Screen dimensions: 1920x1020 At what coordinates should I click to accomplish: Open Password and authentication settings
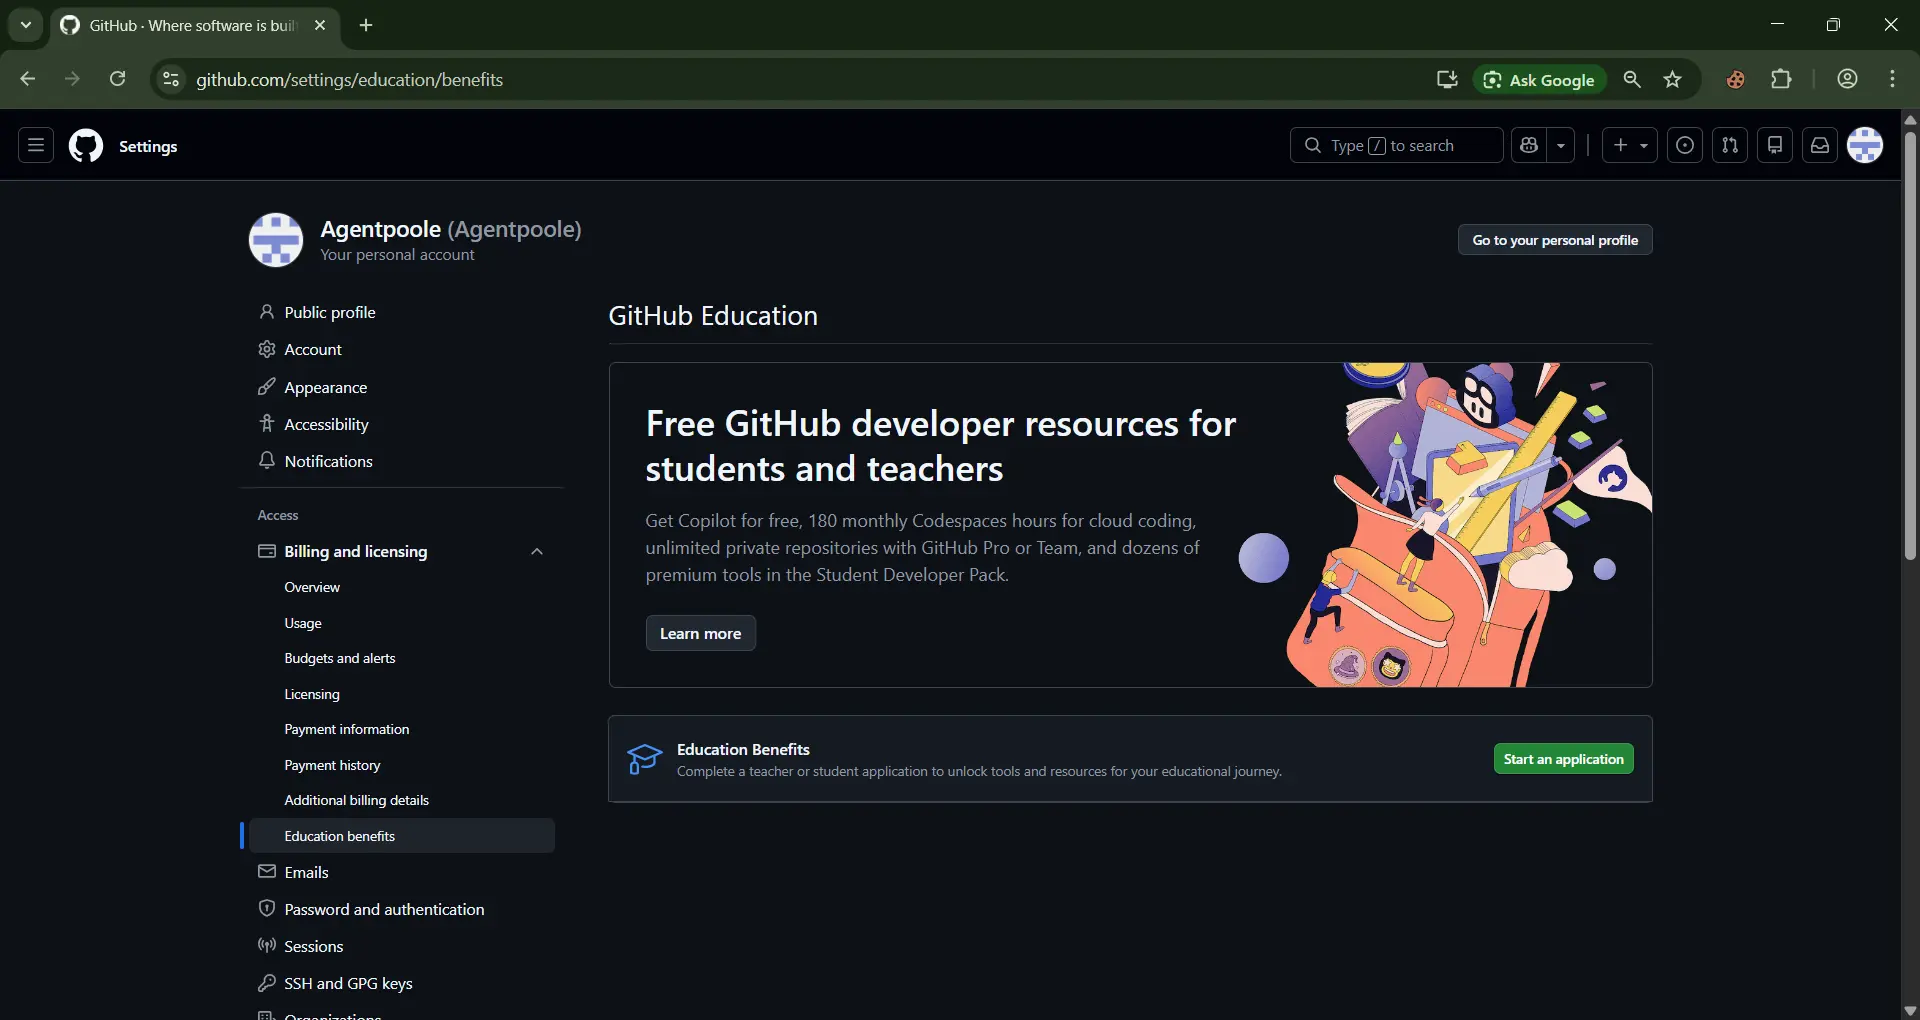pyautogui.click(x=401, y=909)
